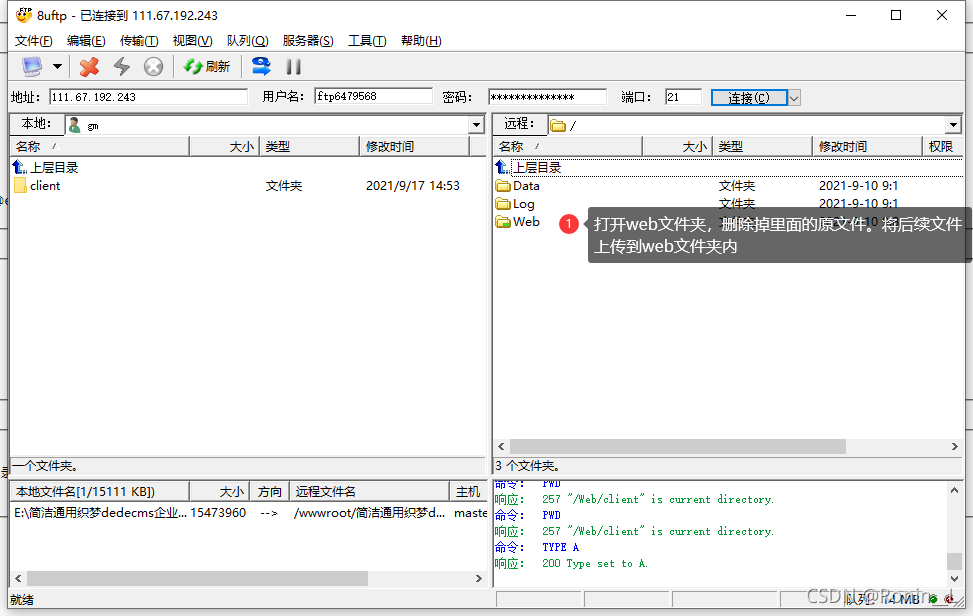Open the 传输(T) menu

[139, 40]
